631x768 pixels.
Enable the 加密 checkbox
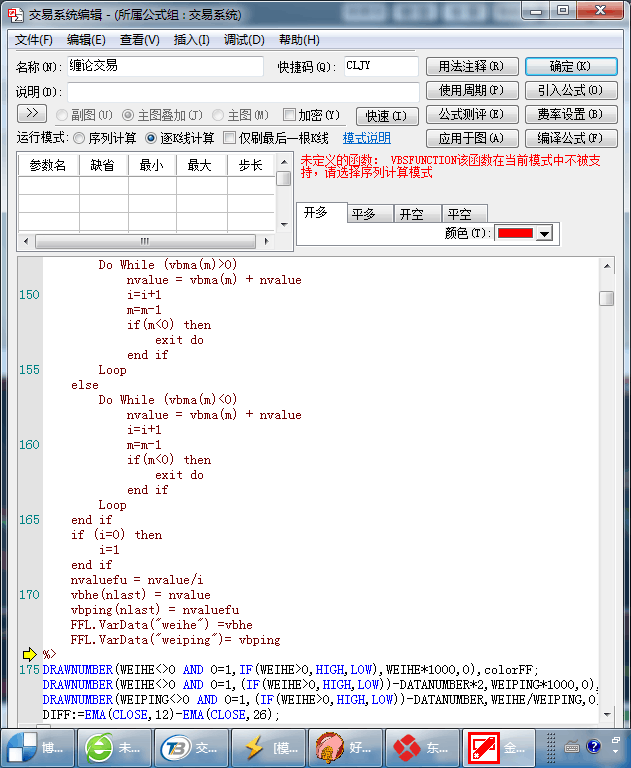(290, 115)
